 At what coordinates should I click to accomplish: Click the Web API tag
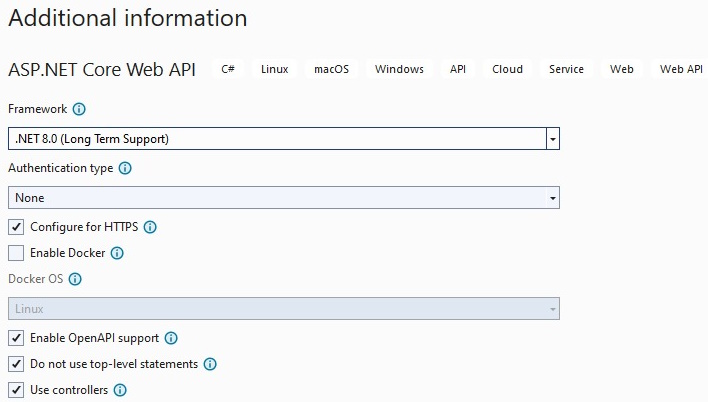point(681,69)
